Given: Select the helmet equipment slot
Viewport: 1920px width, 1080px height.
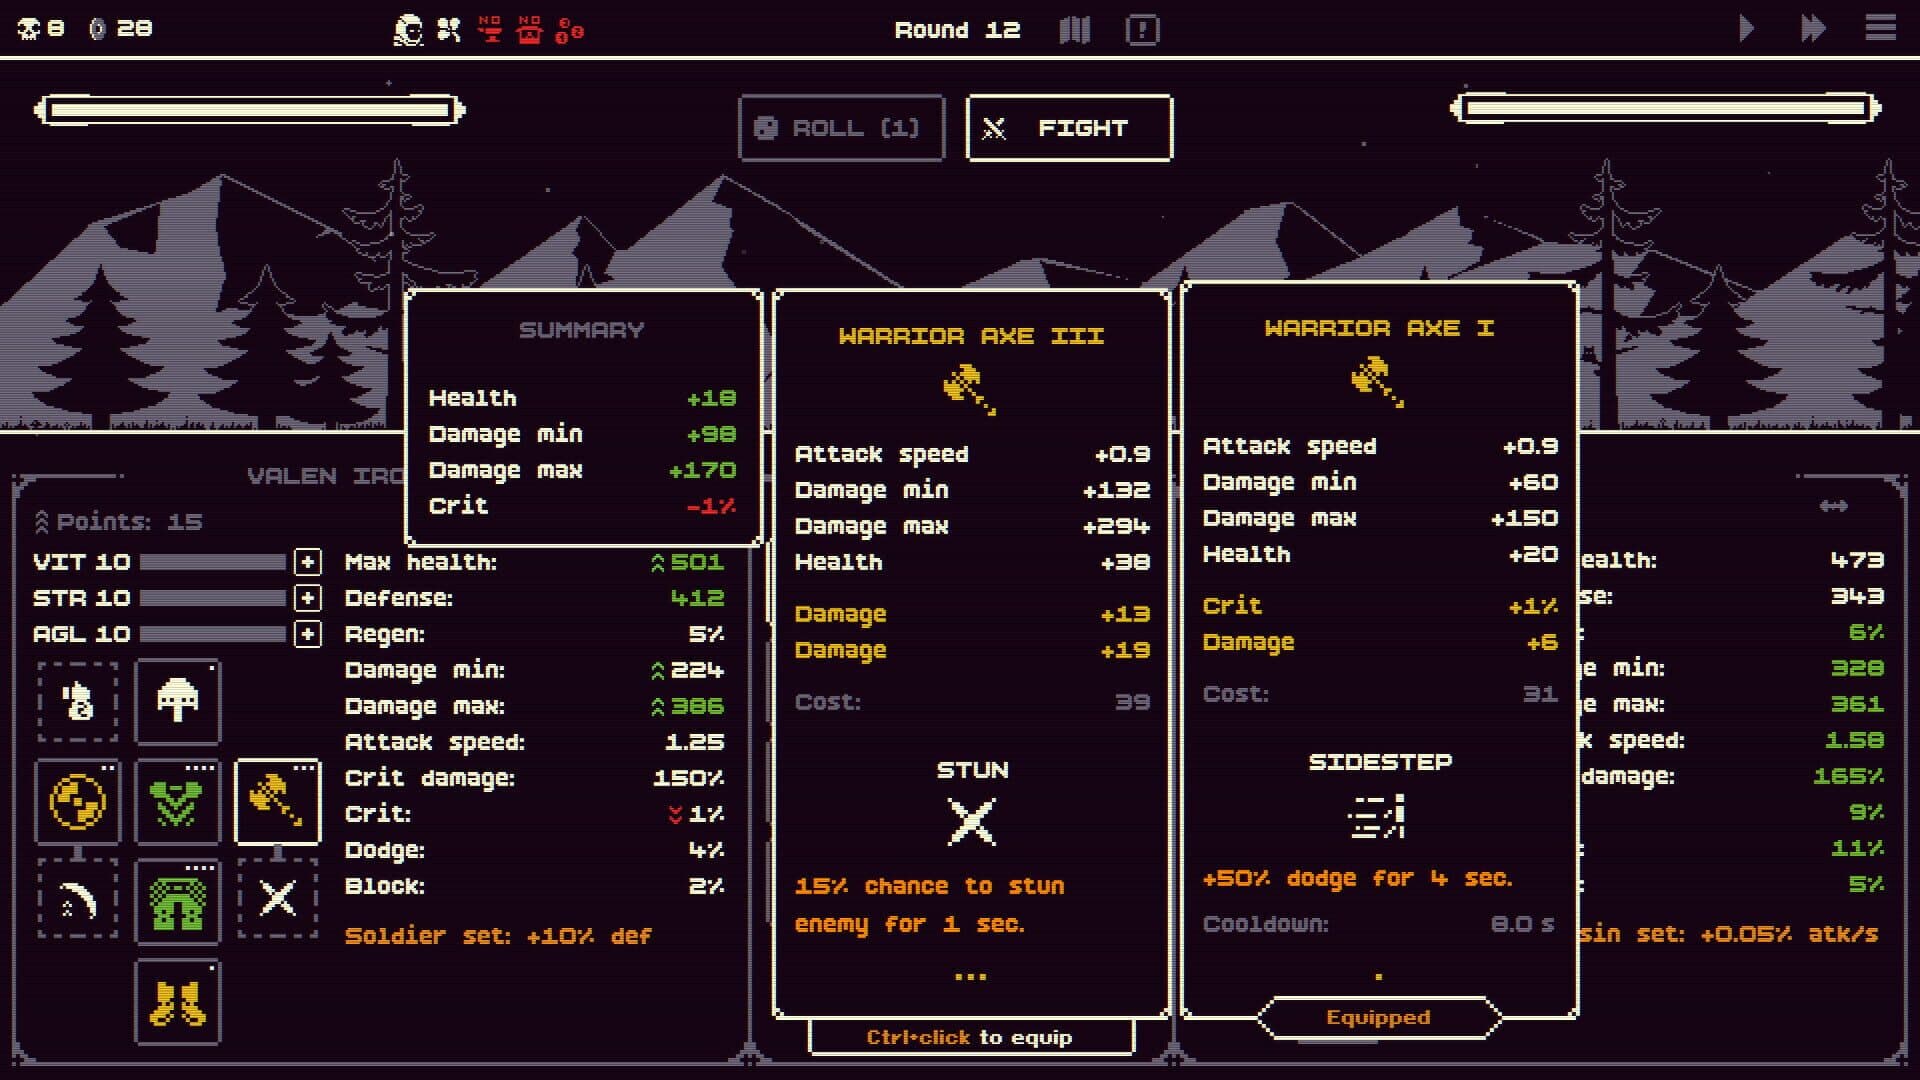Looking at the screenshot, I should 178,702.
